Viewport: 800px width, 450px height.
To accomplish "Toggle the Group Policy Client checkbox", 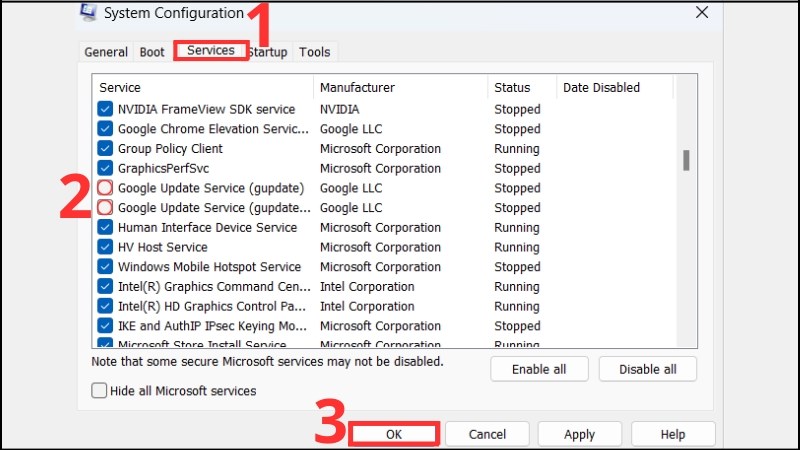I will (x=105, y=149).
